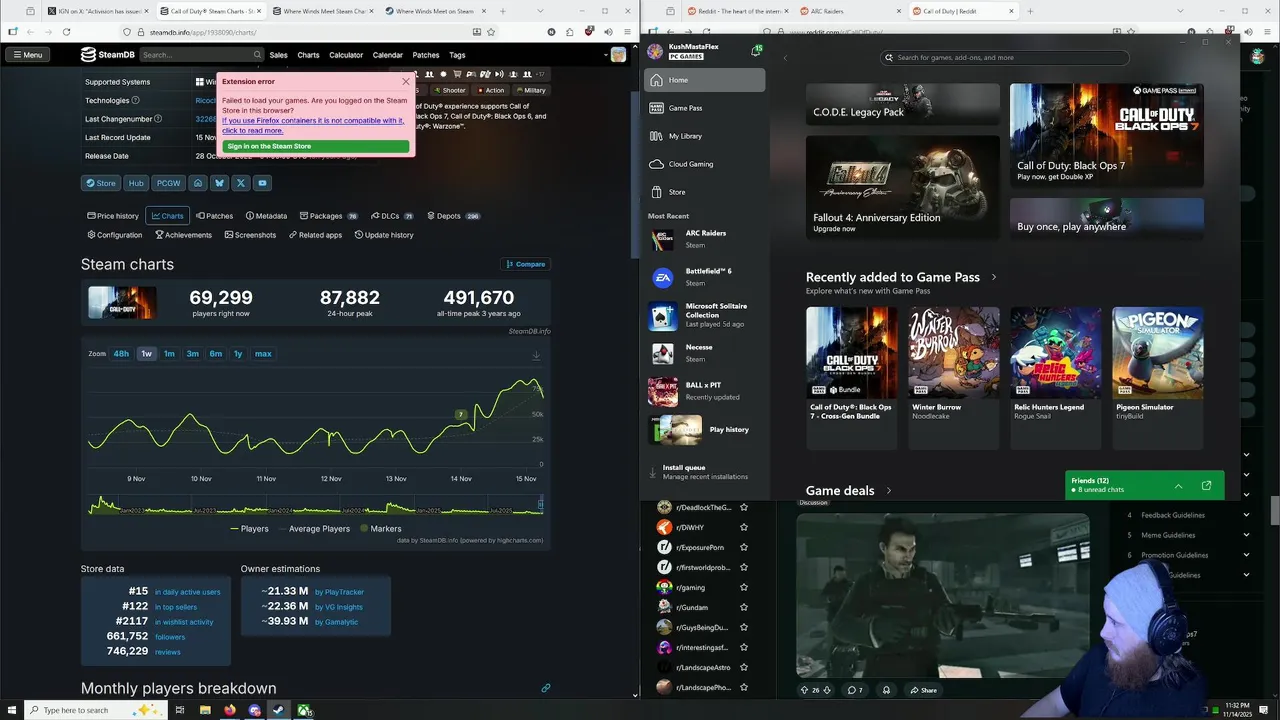The image size is (1280, 720).
Task: Click Sign in on the Steam Store
Action: point(316,146)
